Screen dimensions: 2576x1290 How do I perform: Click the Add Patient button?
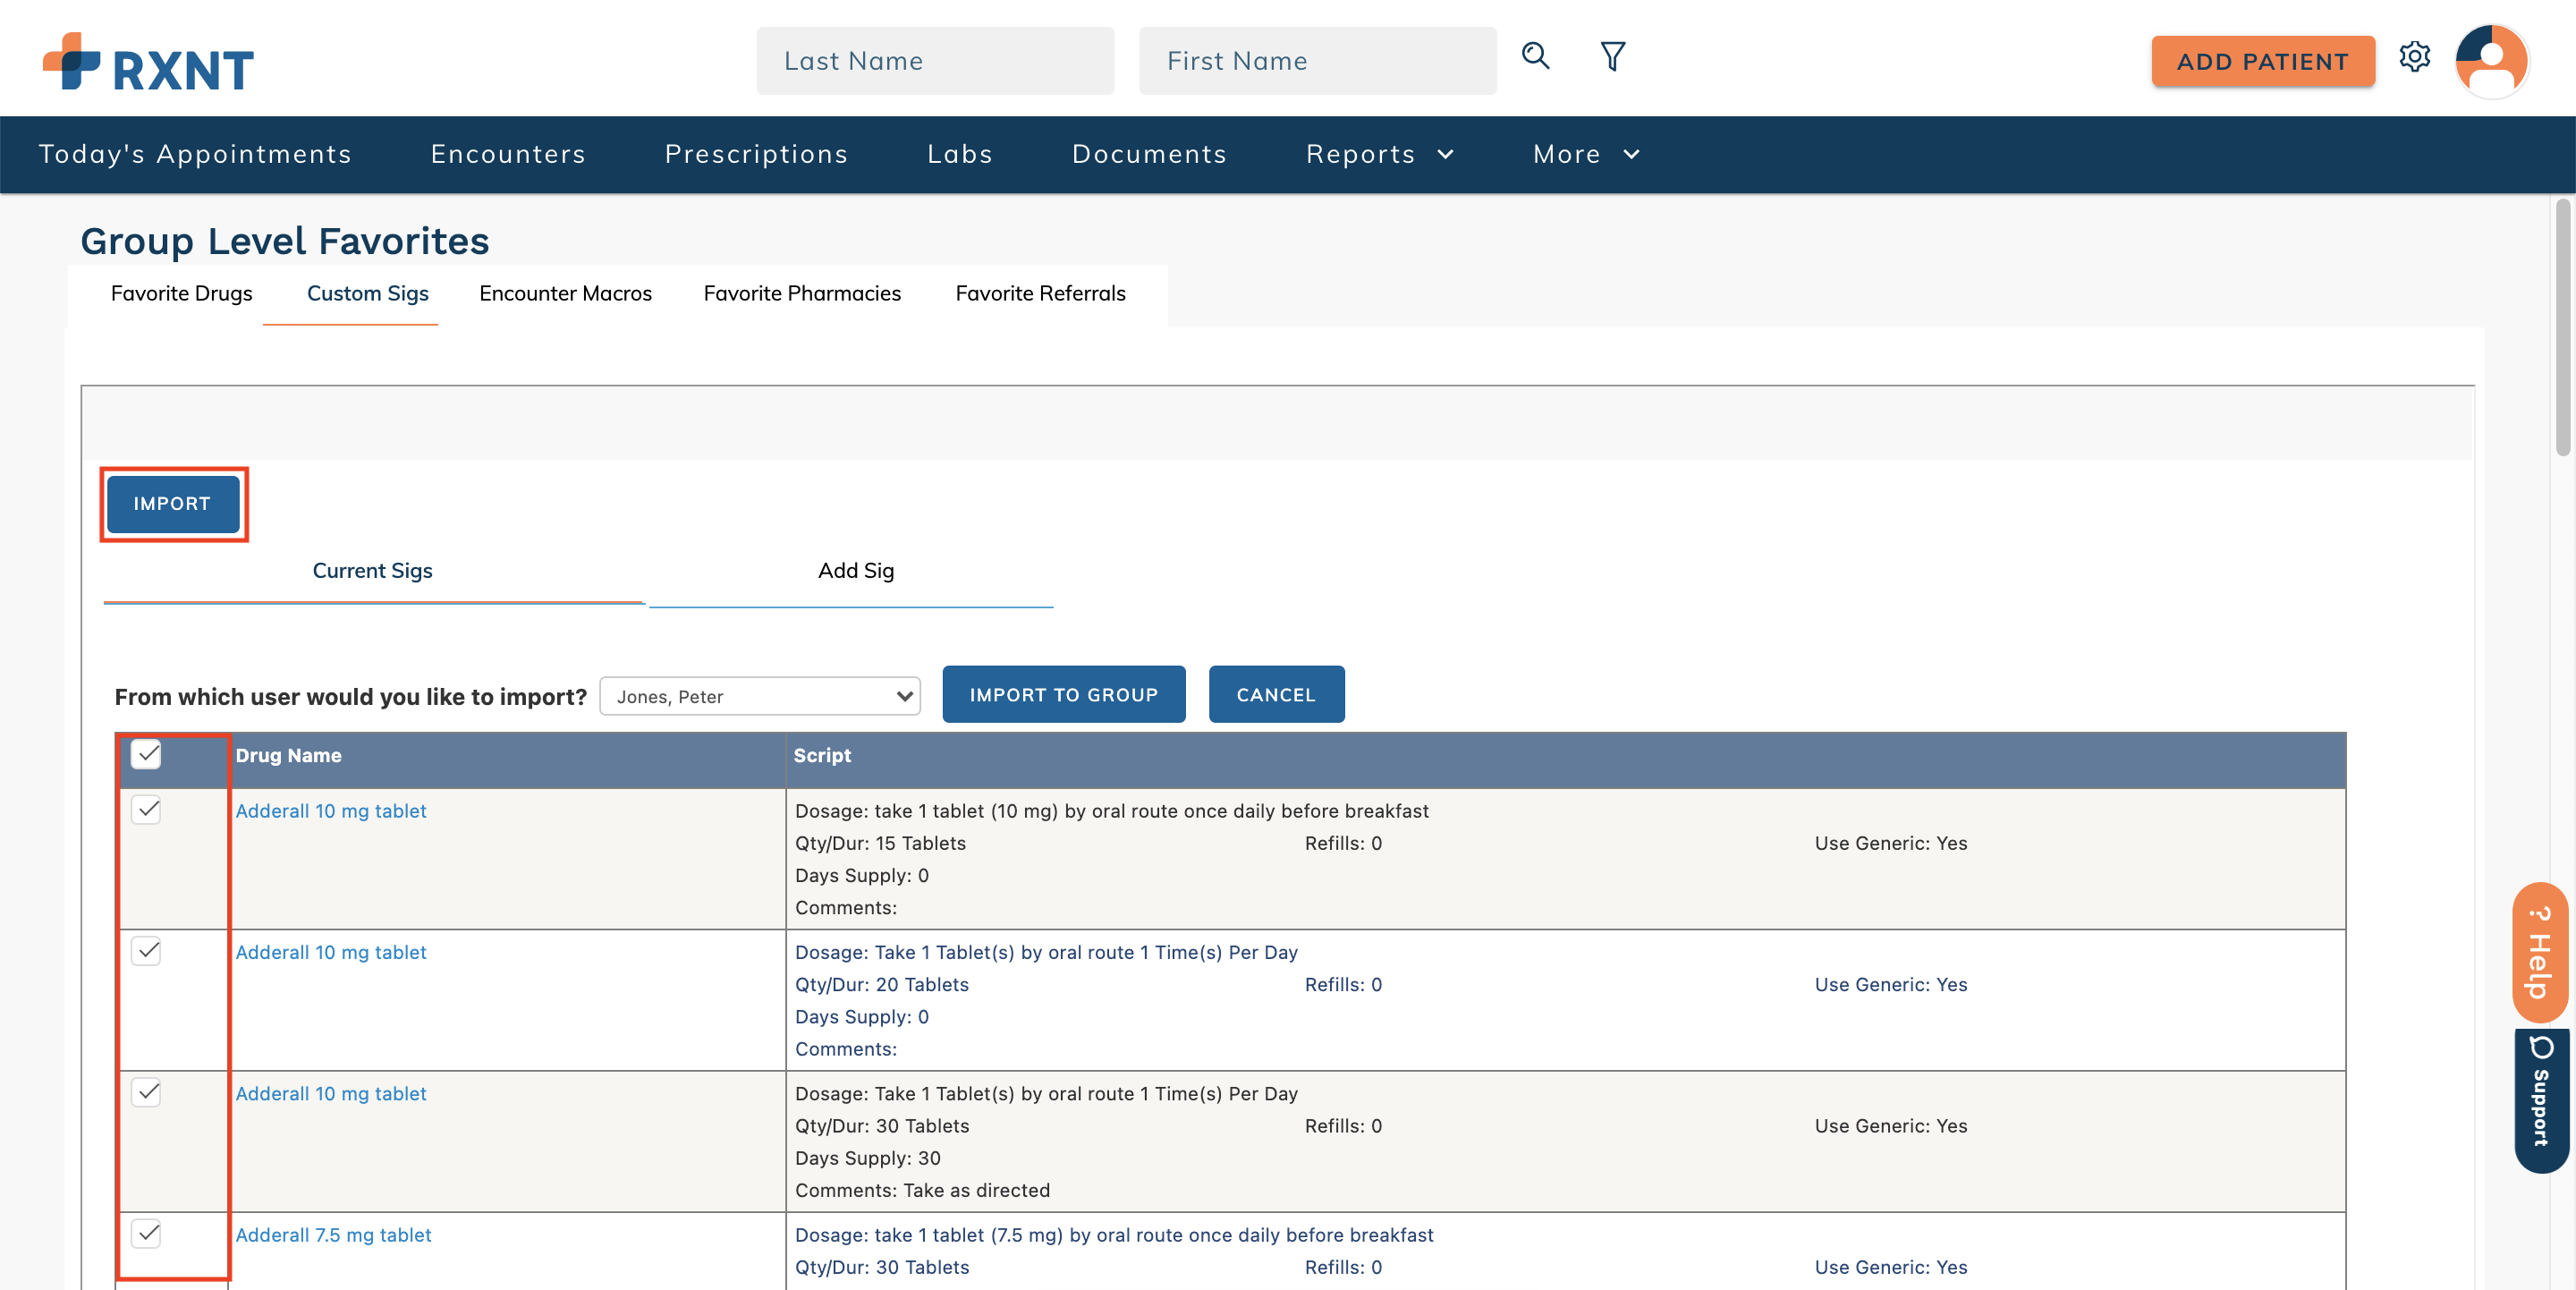[2261, 61]
